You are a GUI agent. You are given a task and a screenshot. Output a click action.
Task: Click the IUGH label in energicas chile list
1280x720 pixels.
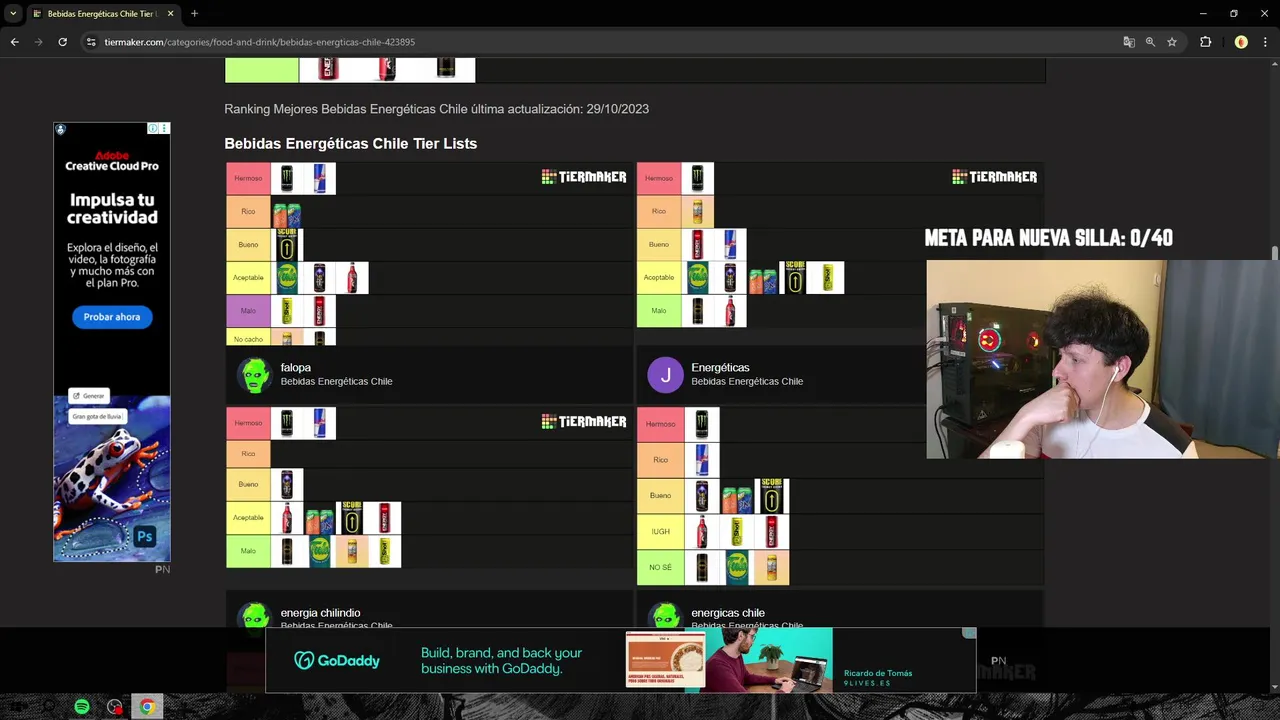coord(660,532)
